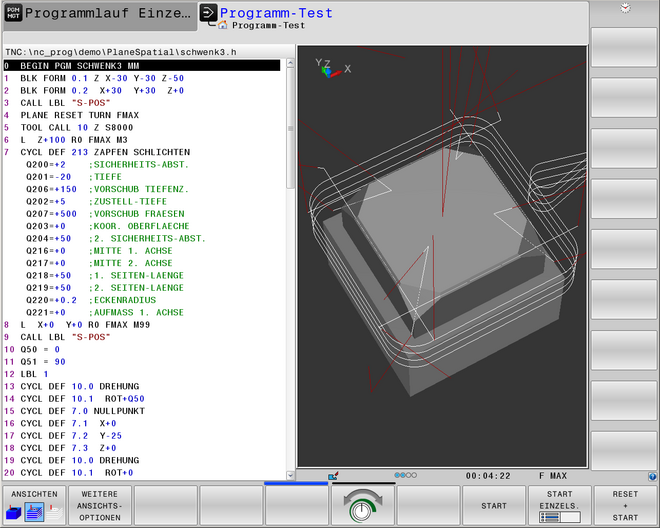
Task: Open WEITERE ANSICHTSOPTIONEN softkey
Action: point(99,506)
